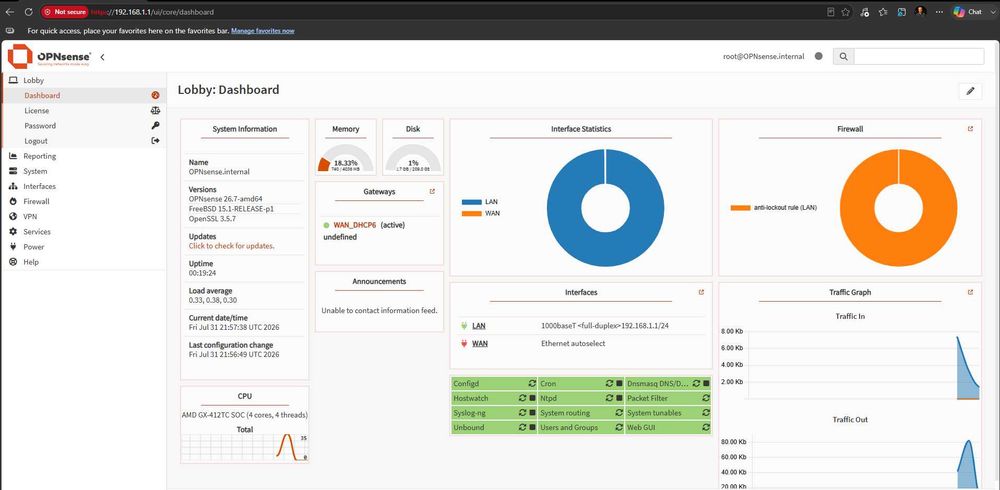
Task: Open the Firewall widget external link icon
Action: point(970,129)
